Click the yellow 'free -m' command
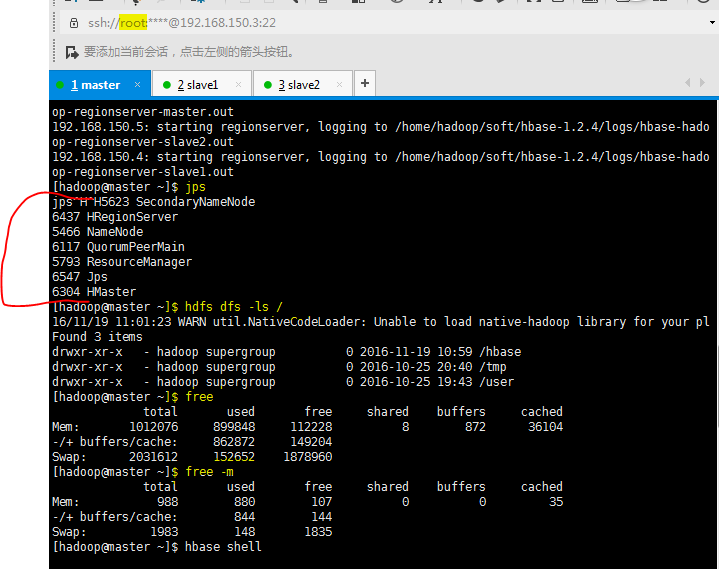Viewport: 719px width, 569px height. (x=210, y=472)
